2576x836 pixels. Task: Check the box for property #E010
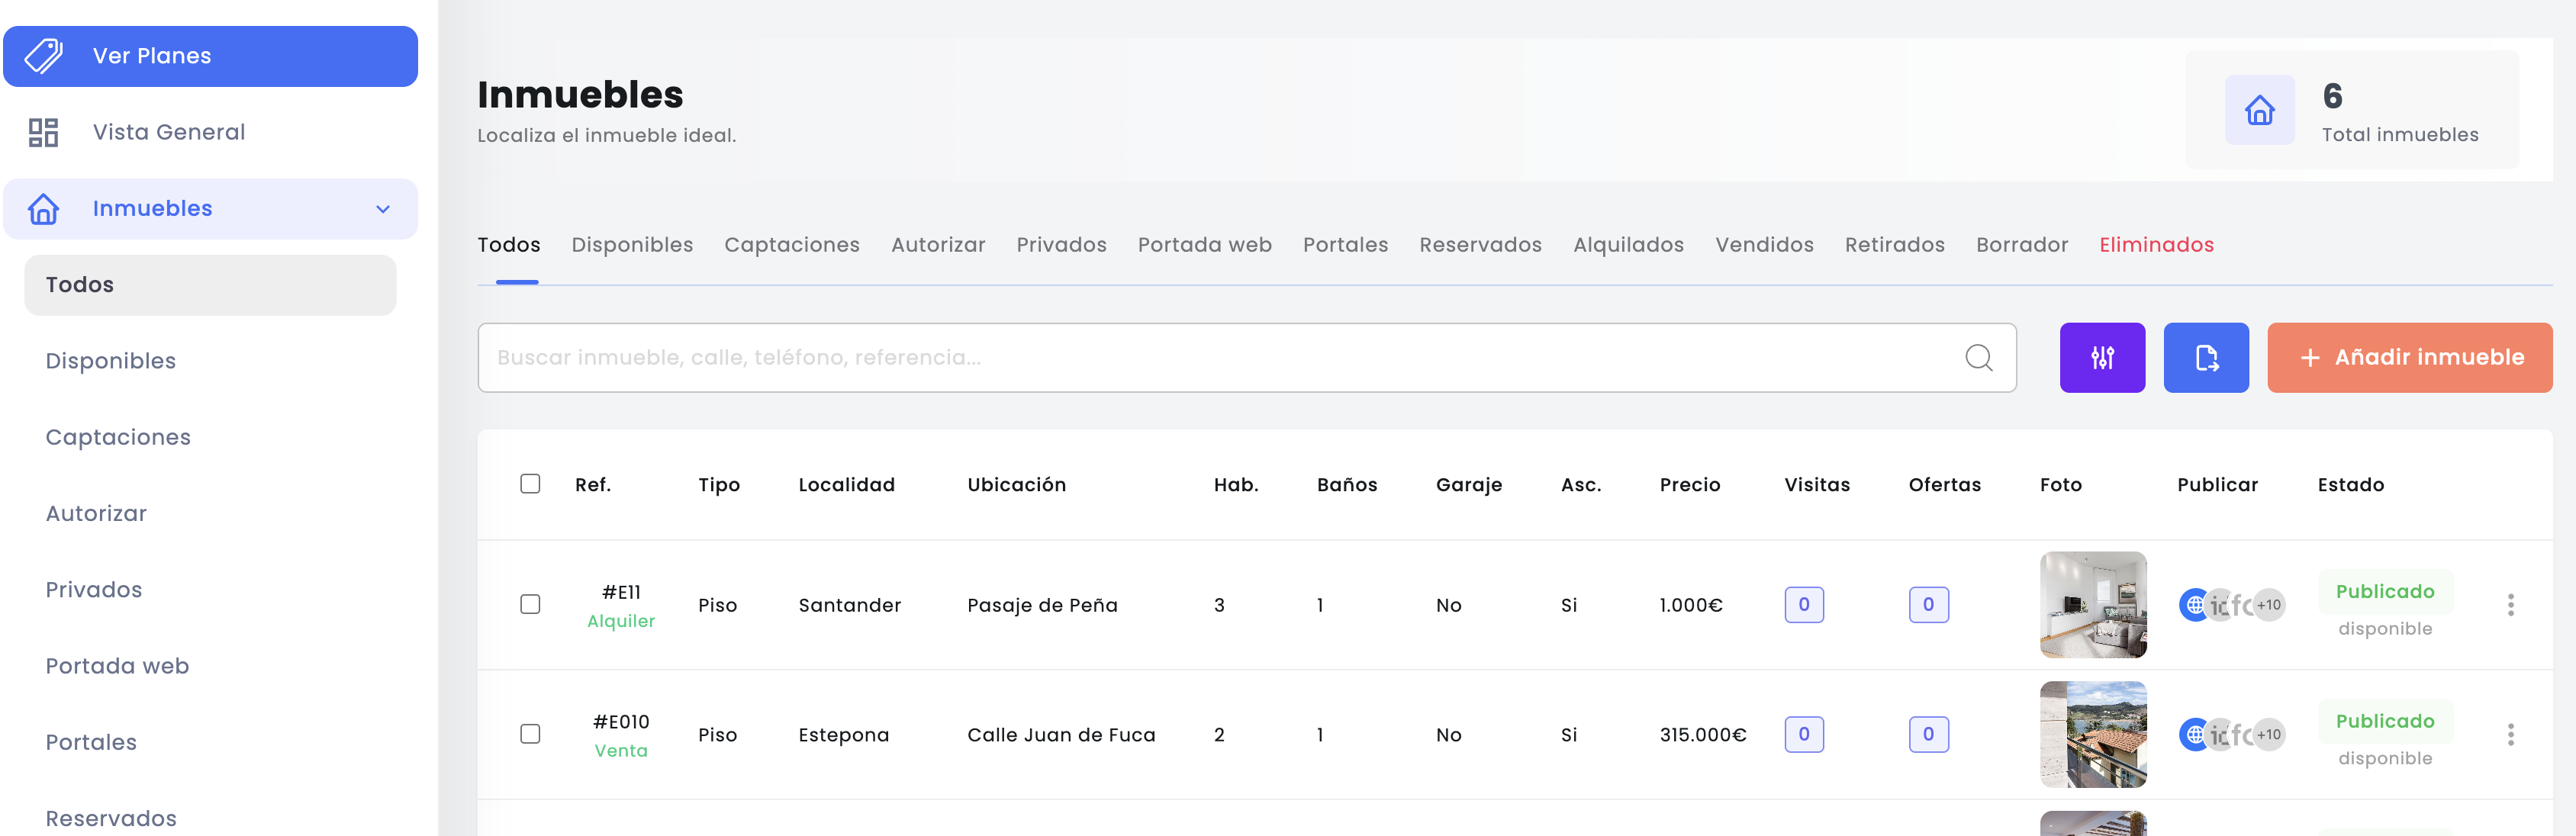530,735
